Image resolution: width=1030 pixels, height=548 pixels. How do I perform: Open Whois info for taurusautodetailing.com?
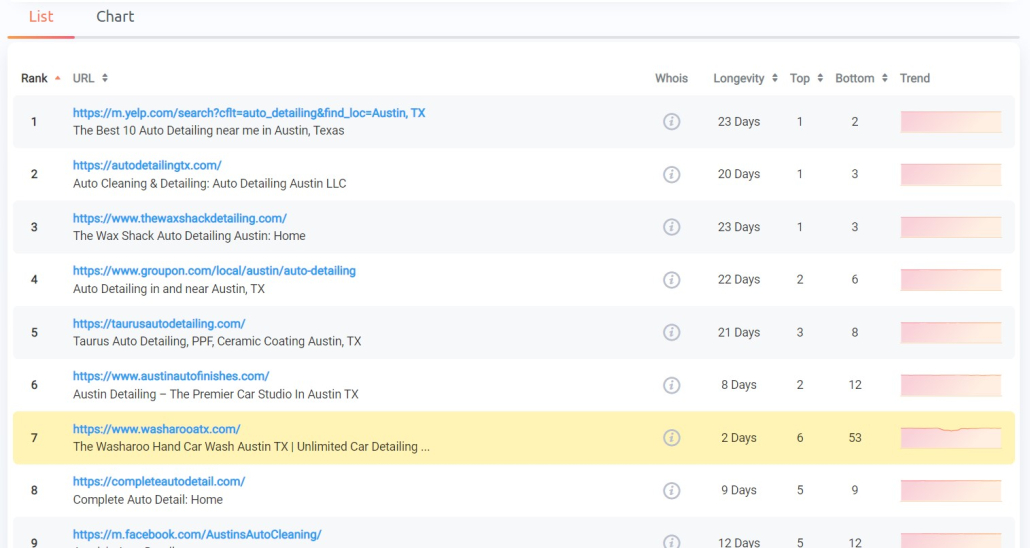point(671,332)
